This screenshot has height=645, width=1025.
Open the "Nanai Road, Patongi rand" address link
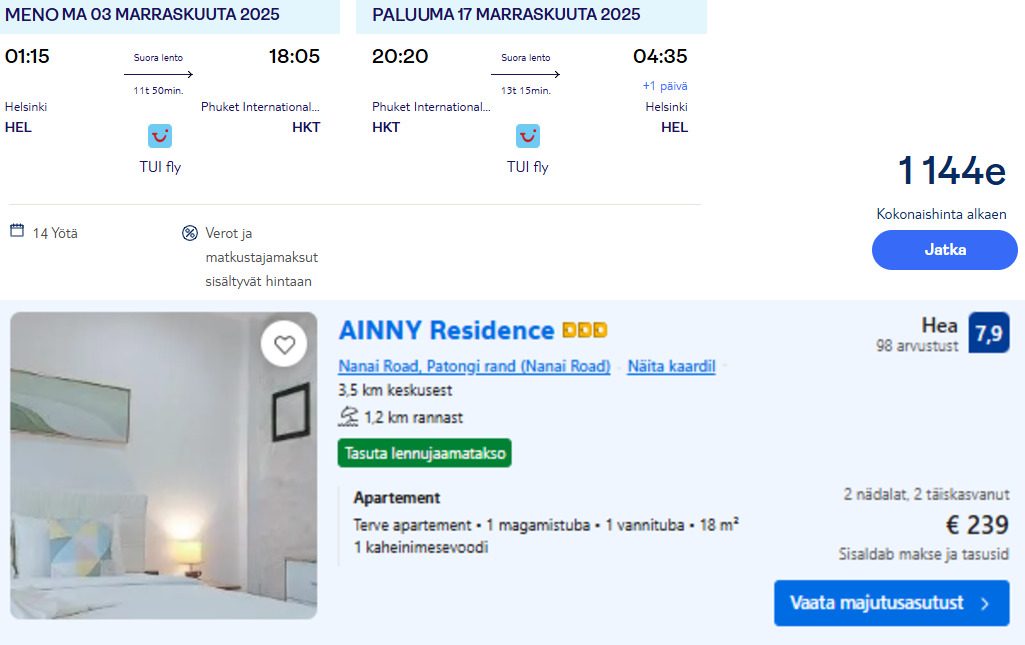pyautogui.click(x=474, y=366)
